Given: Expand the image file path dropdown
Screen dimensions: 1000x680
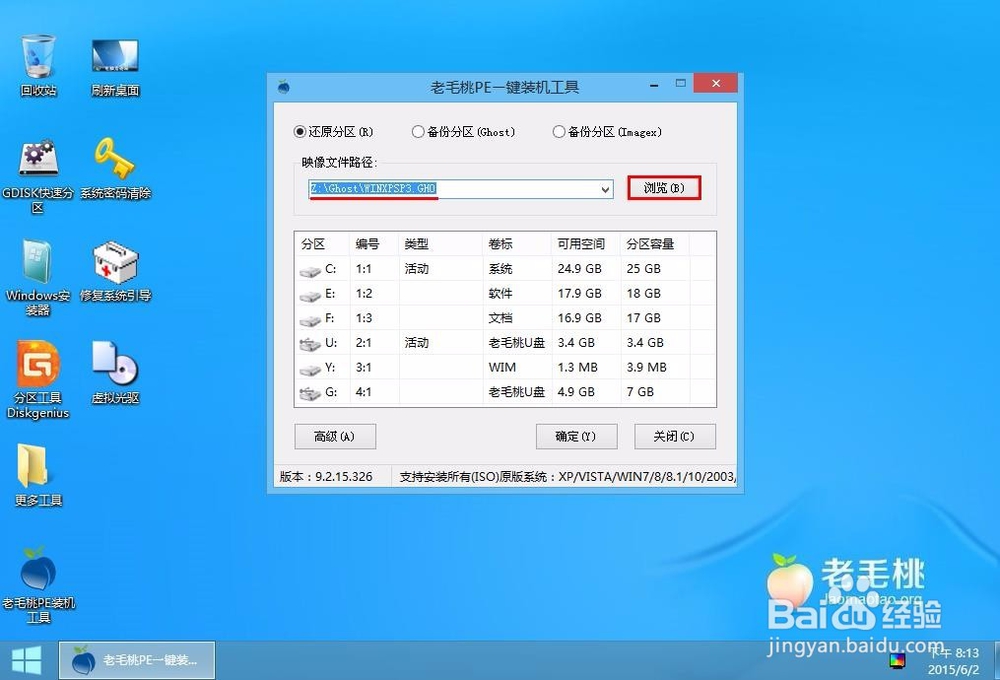Looking at the screenshot, I should [604, 189].
